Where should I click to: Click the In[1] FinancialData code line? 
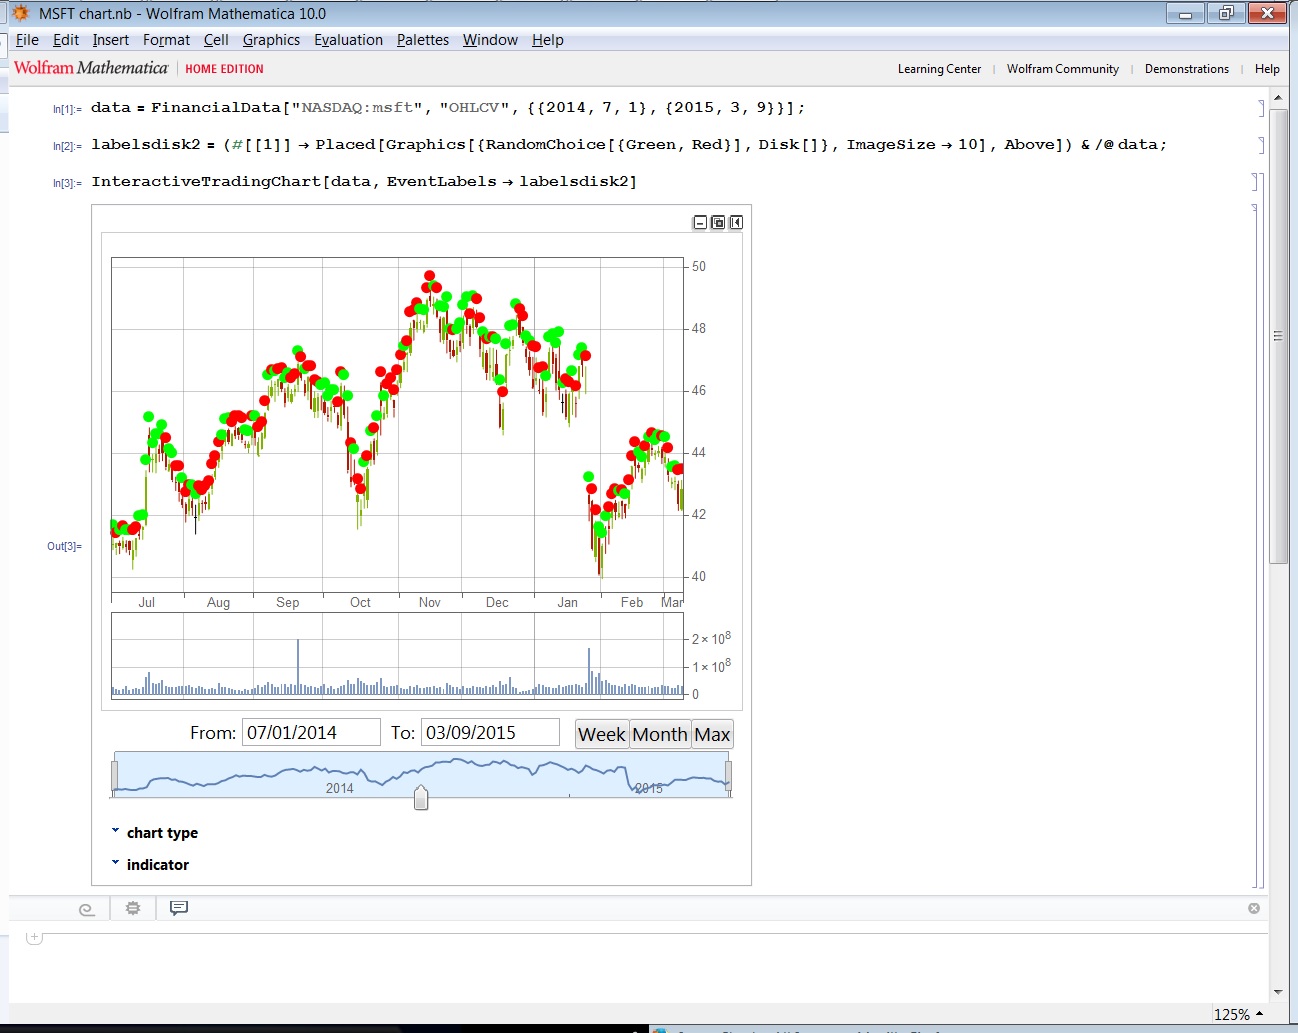coord(448,107)
